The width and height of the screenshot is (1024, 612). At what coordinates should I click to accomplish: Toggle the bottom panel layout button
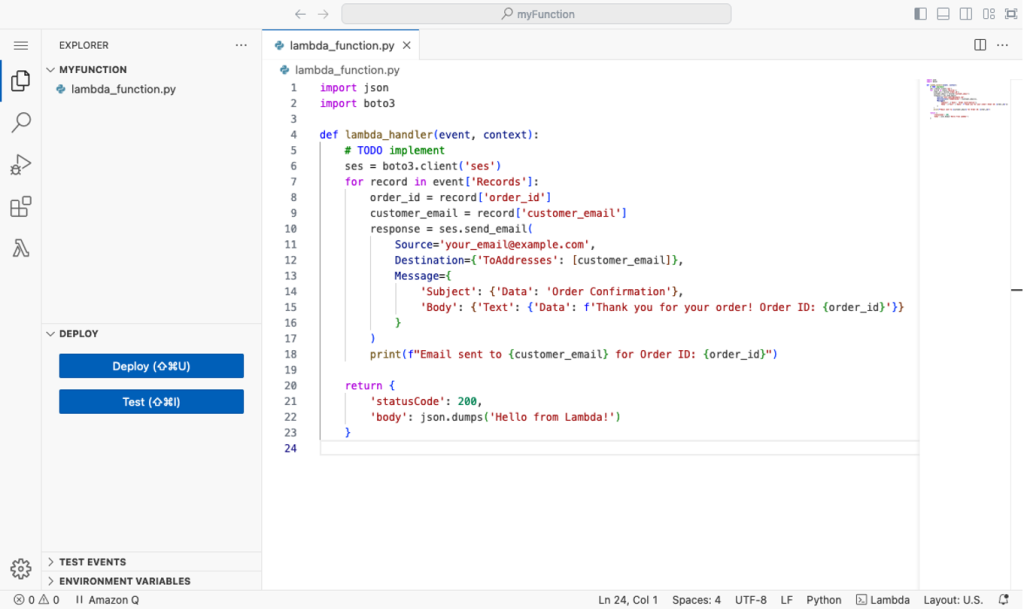click(943, 14)
